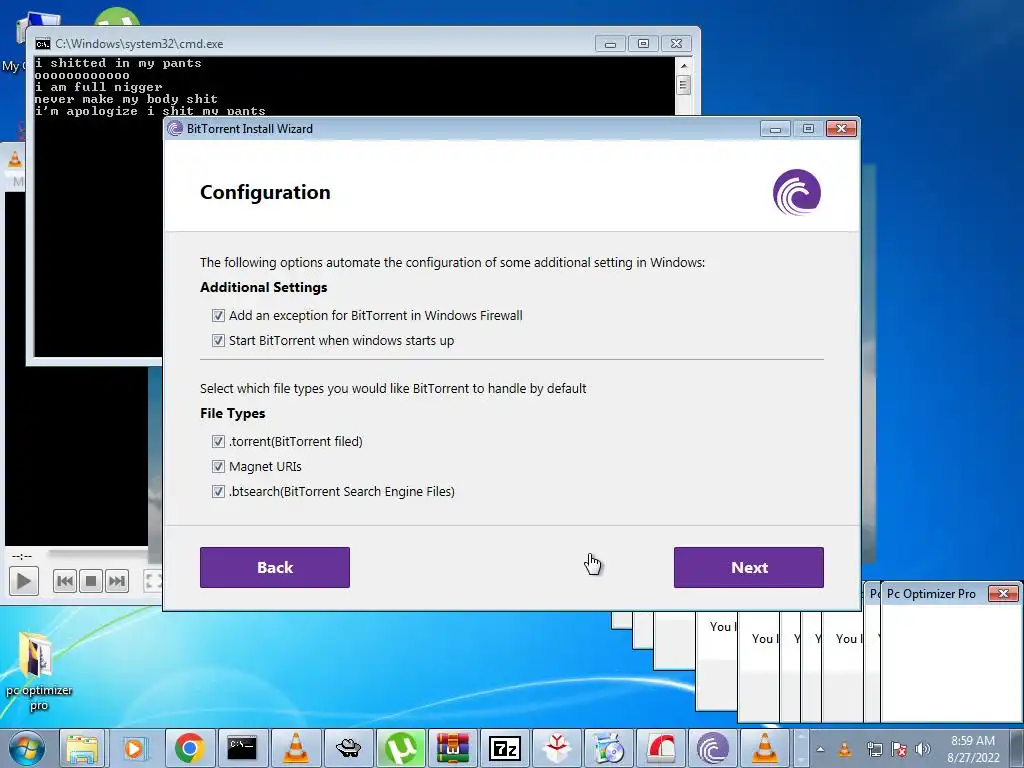The image size is (1024, 768).
Task: Click the flying saucer taskbar icon
Action: tap(348, 748)
